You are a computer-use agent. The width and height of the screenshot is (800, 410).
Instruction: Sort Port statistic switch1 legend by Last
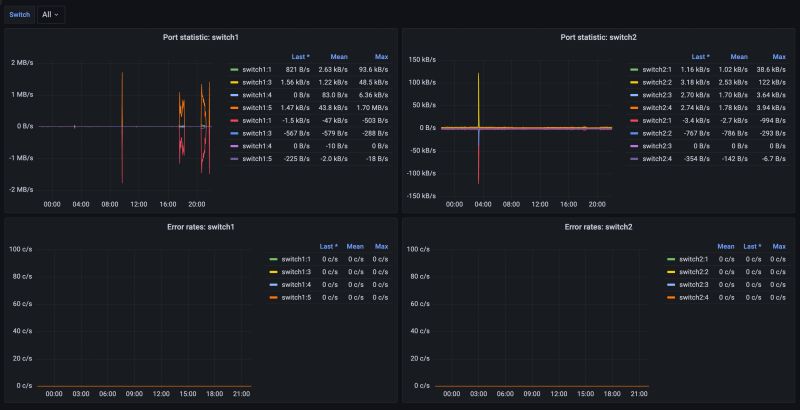[301, 57]
